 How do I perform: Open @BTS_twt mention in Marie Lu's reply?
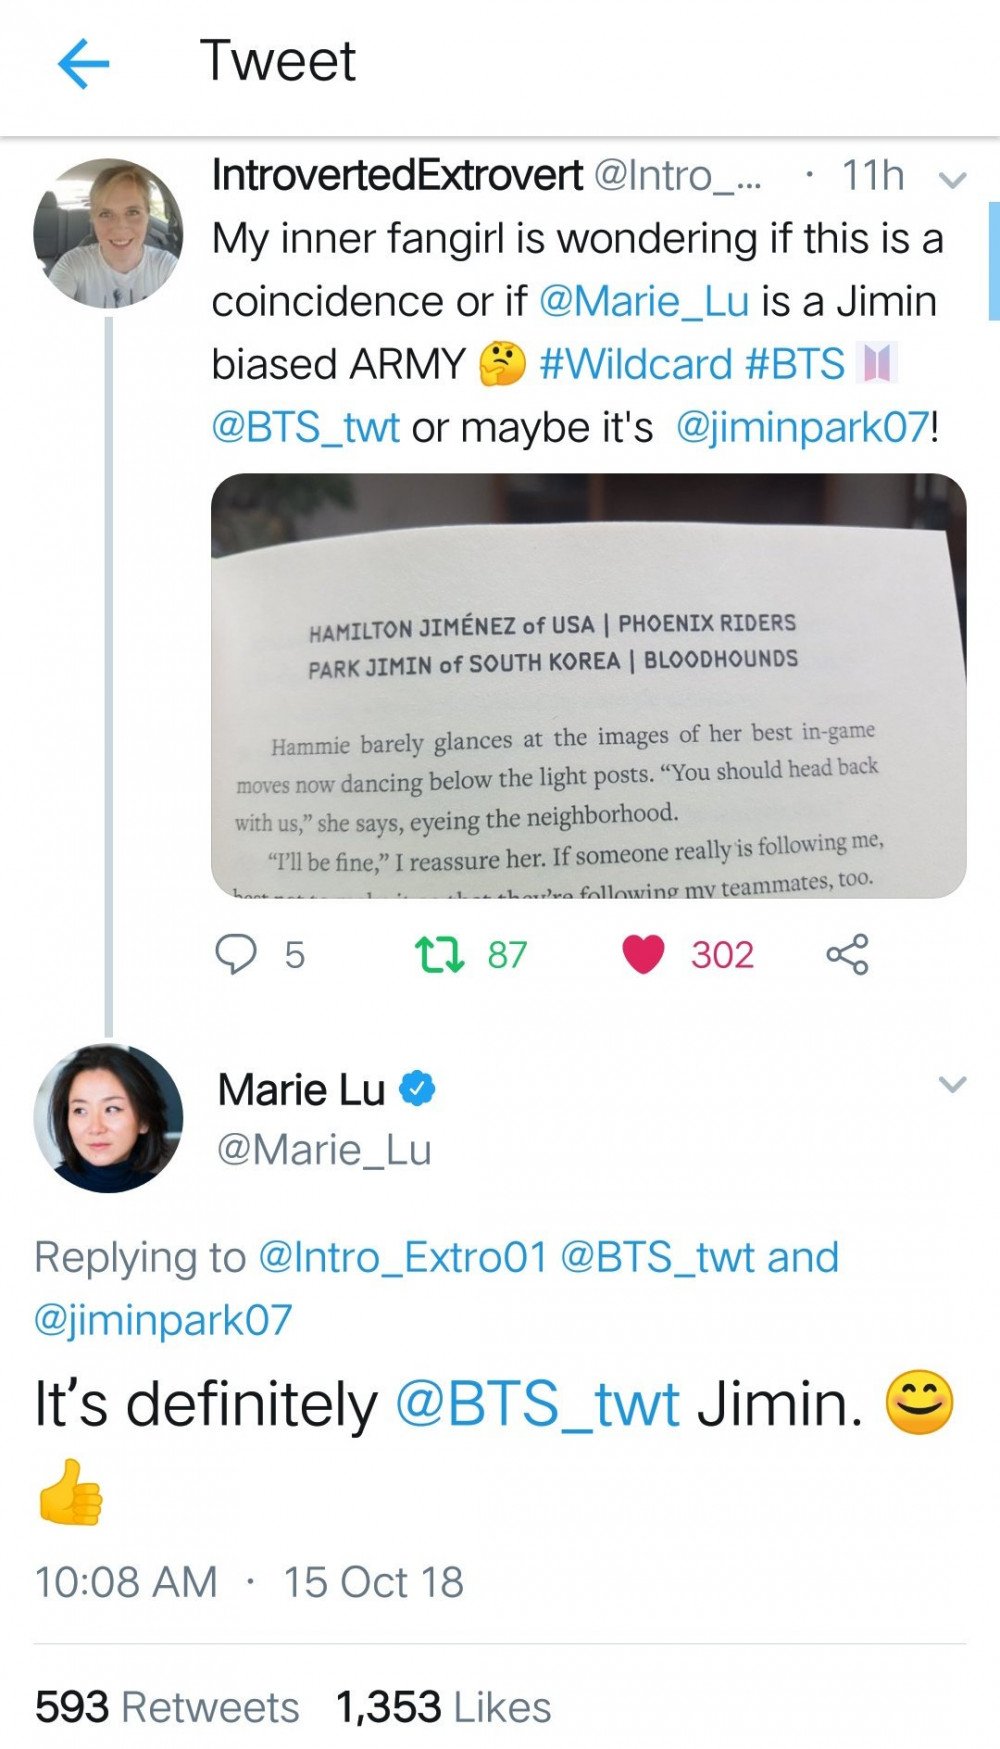538,1403
